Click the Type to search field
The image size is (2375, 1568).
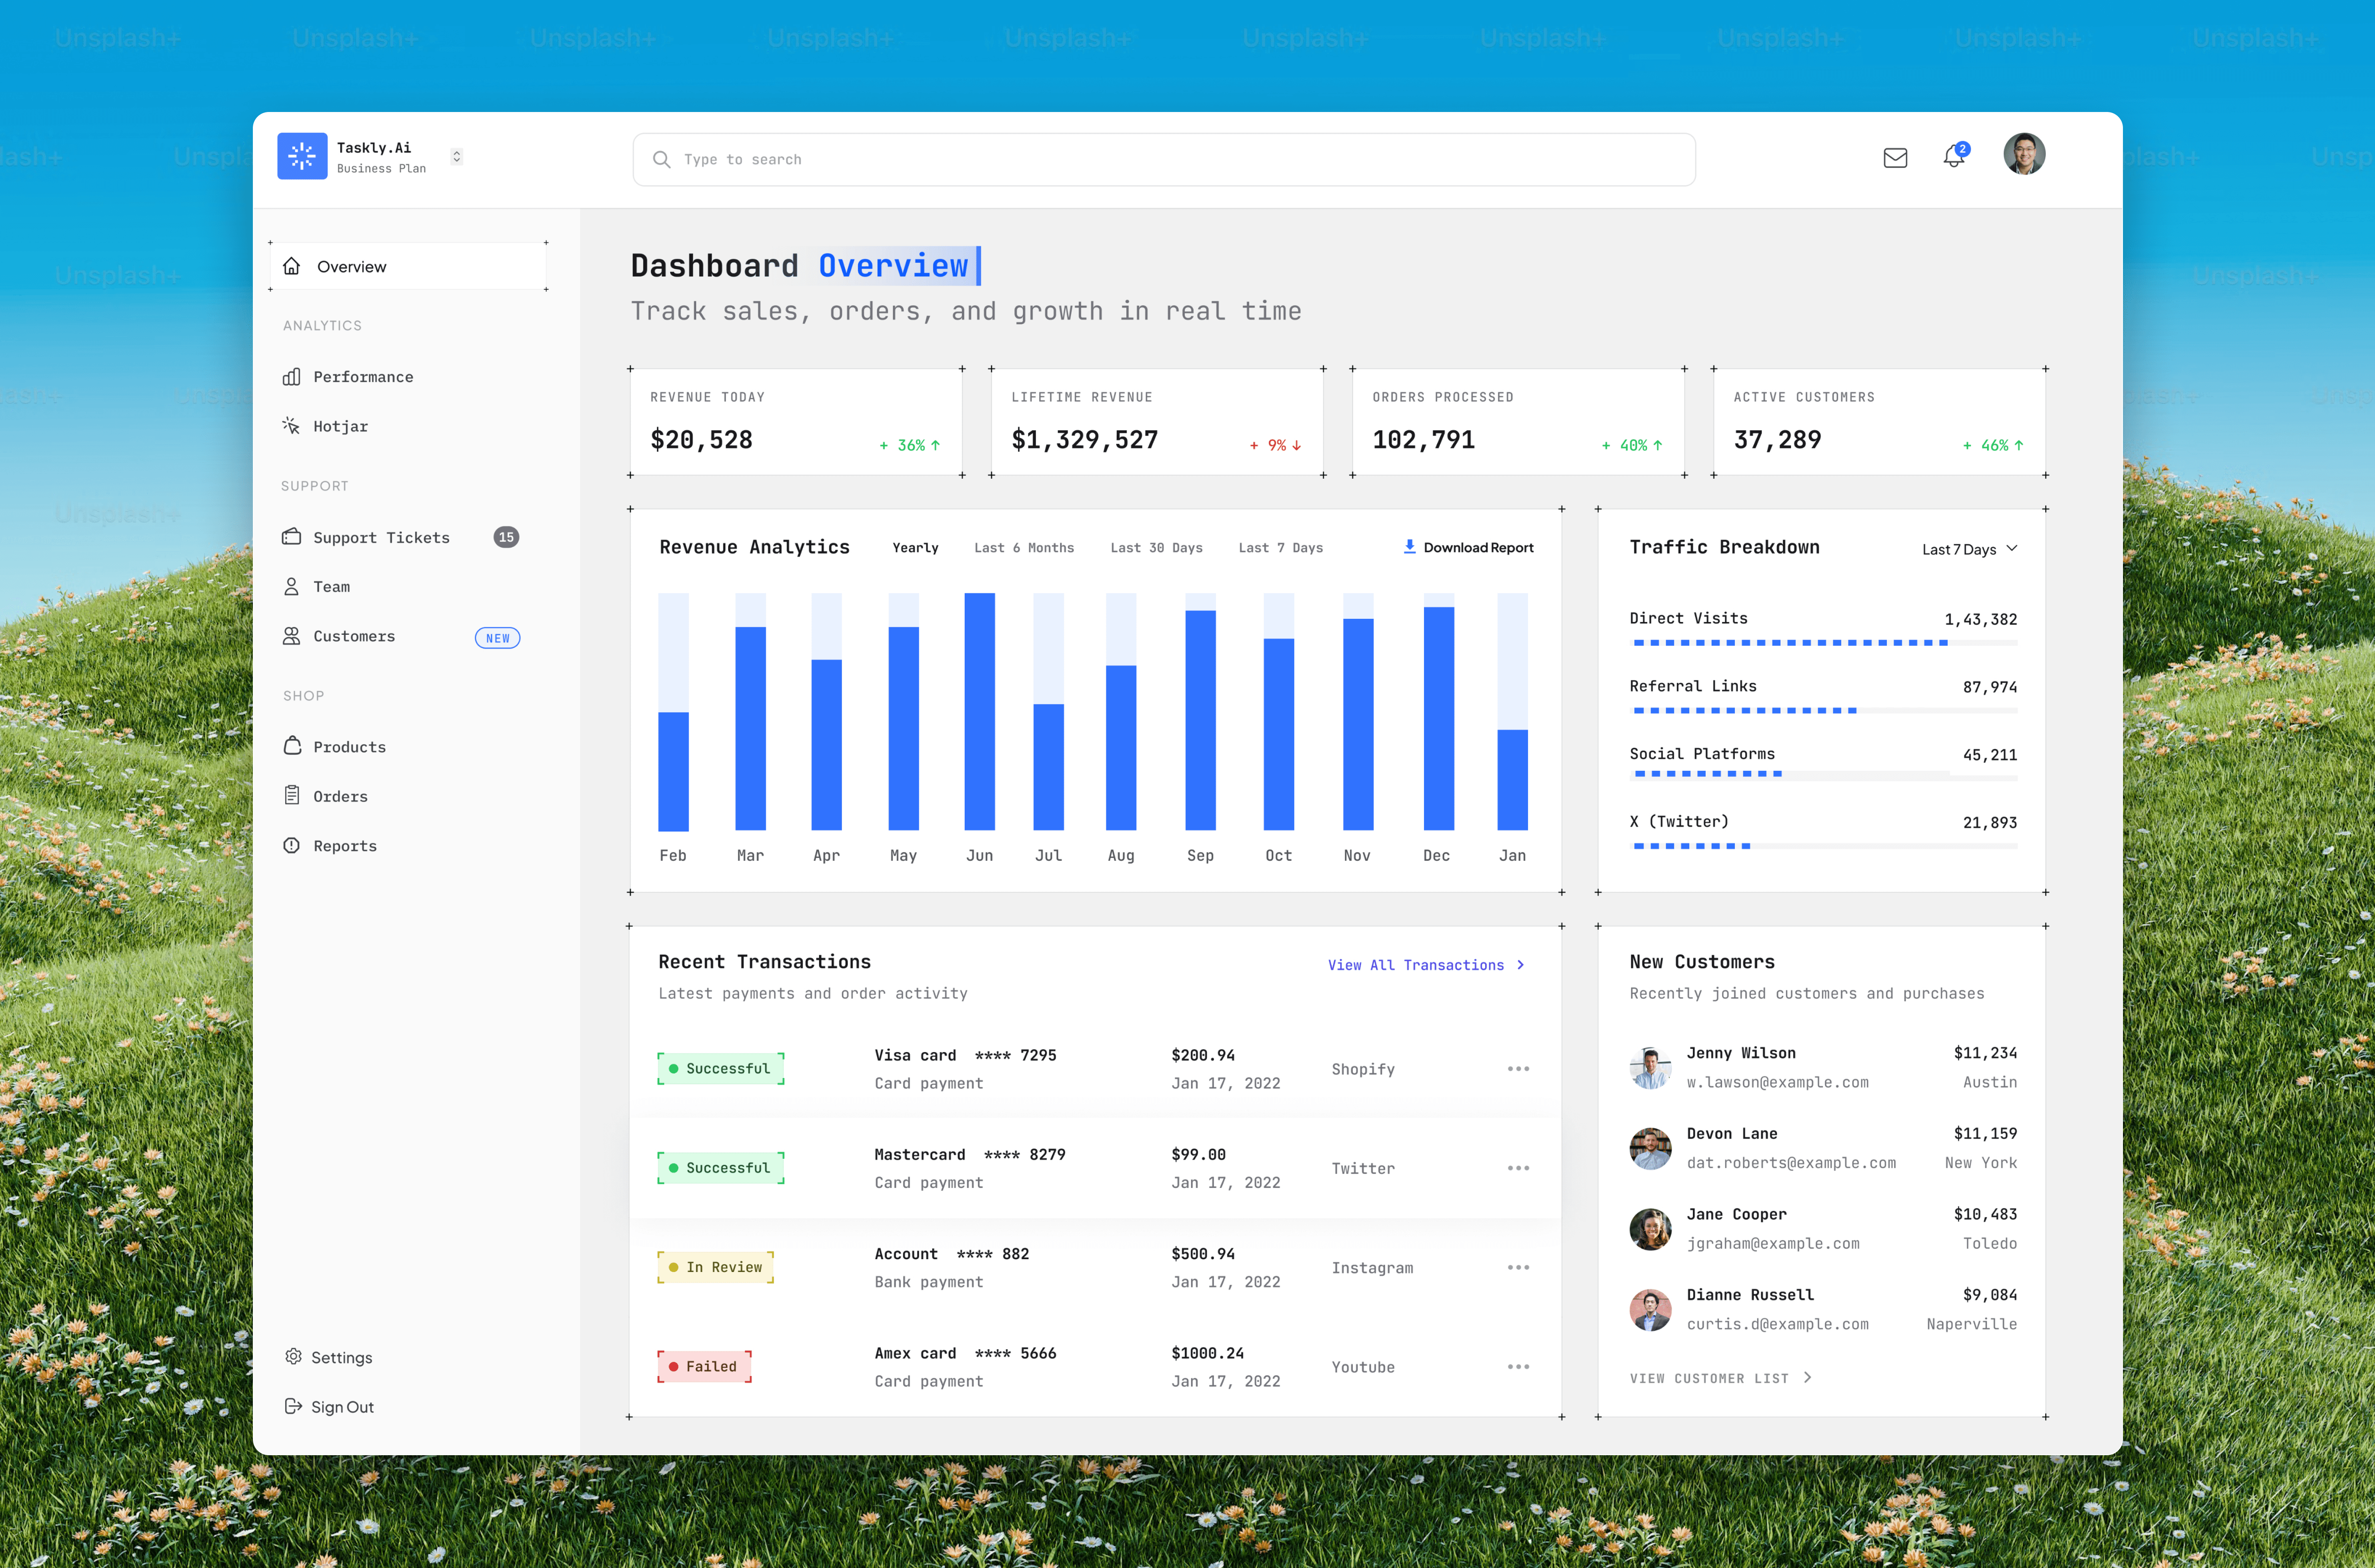[1164, 160]
